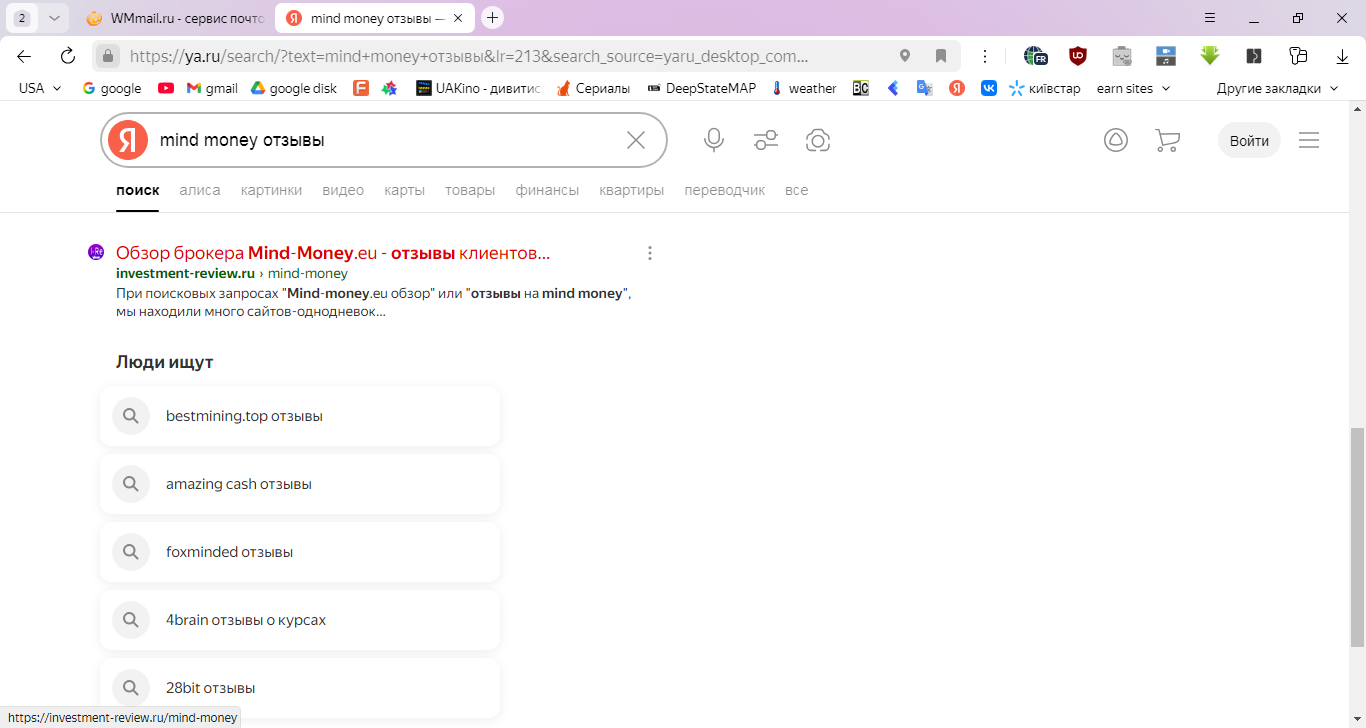The height and width of the screenshot is (728, 1366).
Task: Open the orange F bookmark icon
Action: [361, 88]
